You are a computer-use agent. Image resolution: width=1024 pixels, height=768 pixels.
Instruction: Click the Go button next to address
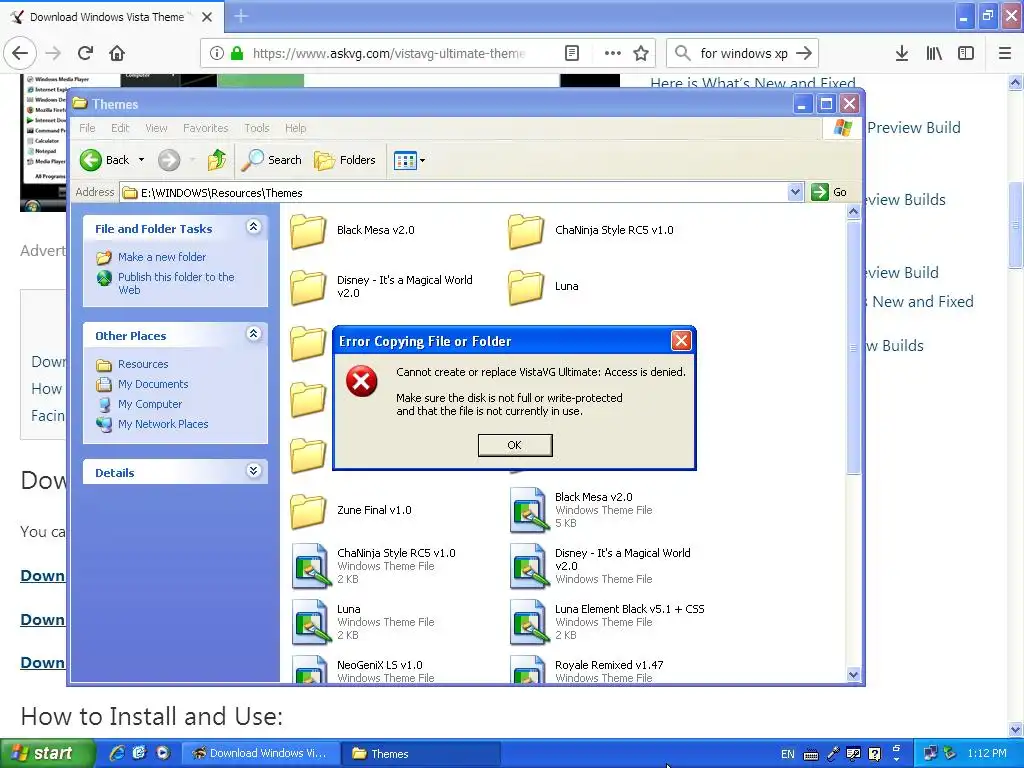(829, 192)
